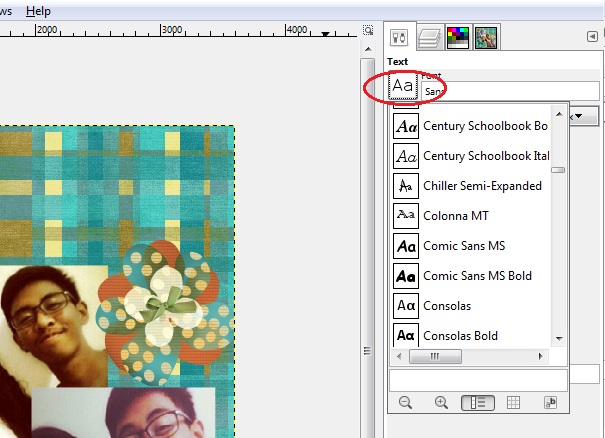Click the Consolas Bold preview icon

pyautogui.click(x=406, y=335)
